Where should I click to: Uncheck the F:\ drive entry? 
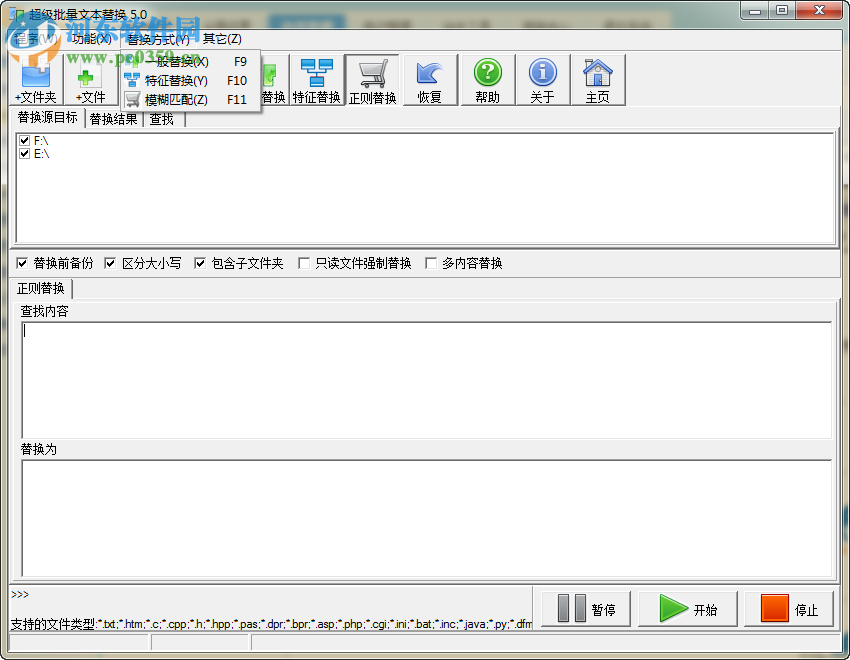coord(23,141)
